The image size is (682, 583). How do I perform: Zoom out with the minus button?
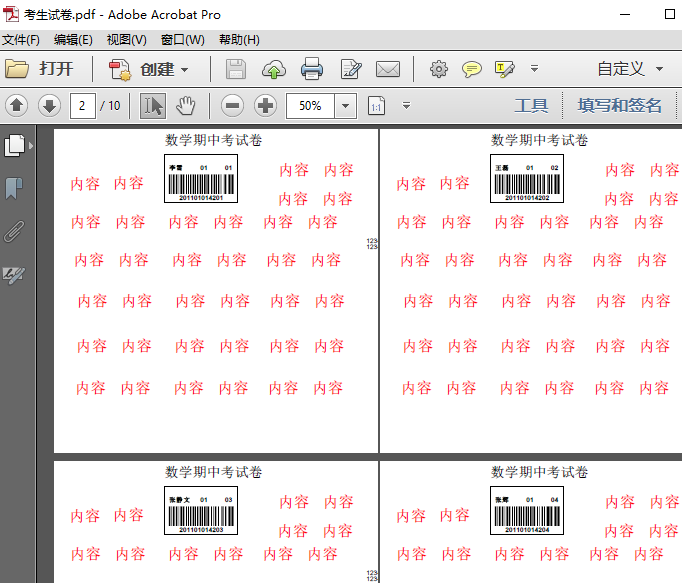point(232,106)
